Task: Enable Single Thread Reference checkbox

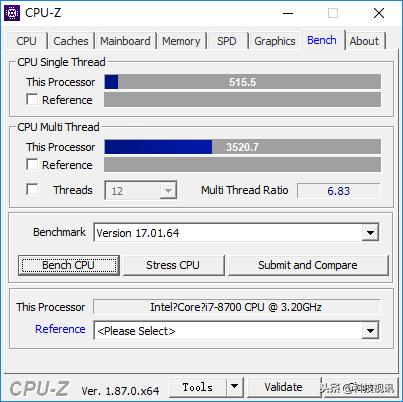Action: click(x=32, y=99)
